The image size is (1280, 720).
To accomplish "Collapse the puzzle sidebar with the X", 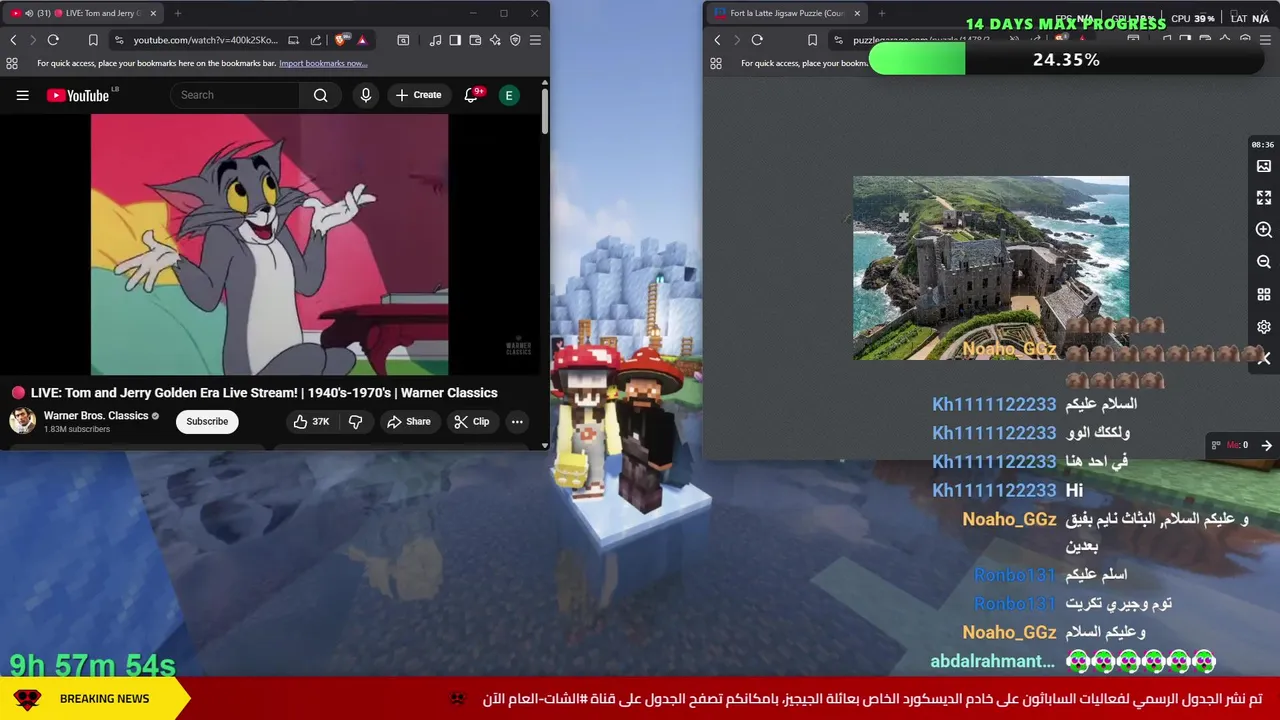I will coord(1265,358).
